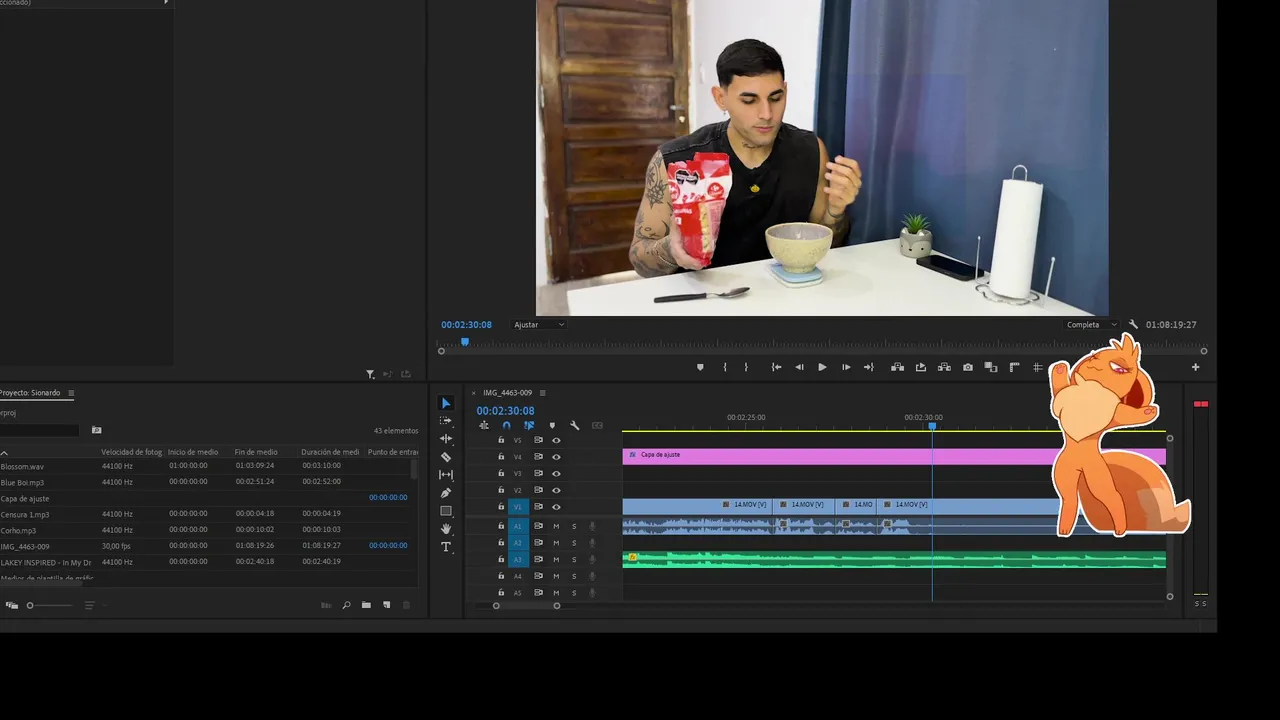The width and height of the screenshot is (1280, 720).
Task: Click the Find magnifier in Project panel
Action: (347, 605)
